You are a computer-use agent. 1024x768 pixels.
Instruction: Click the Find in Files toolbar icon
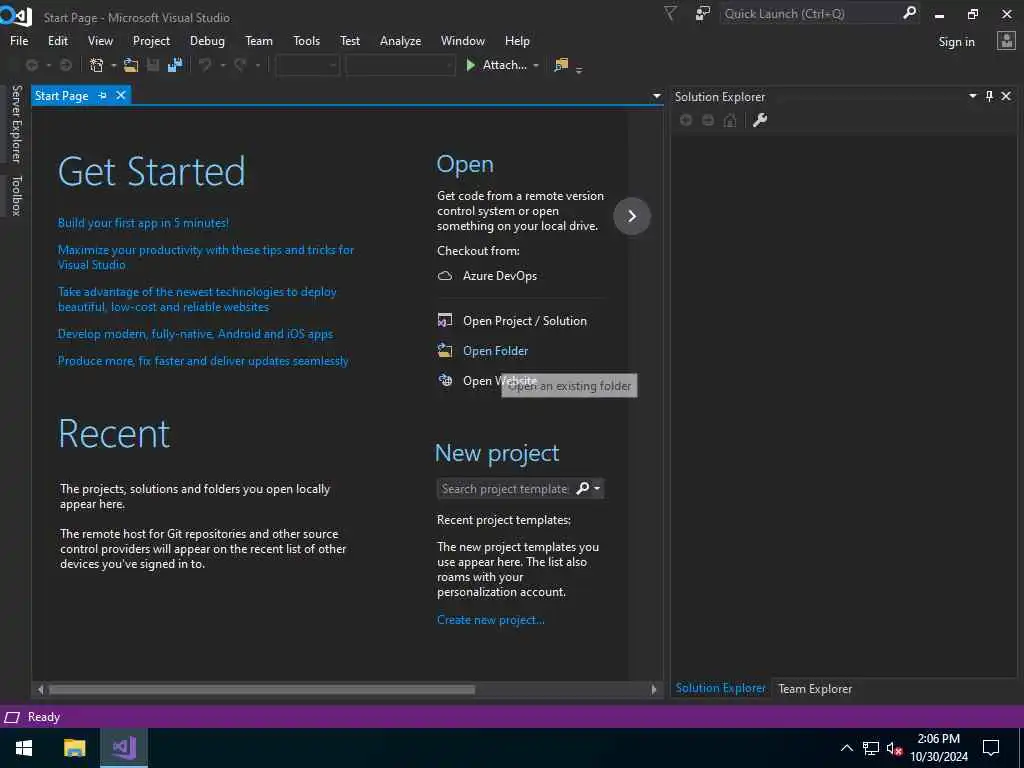(561, 65)
